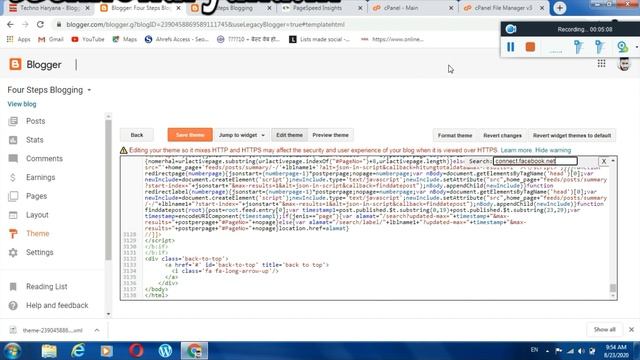Switch to Chrome in taskbar
Image resolution: width=640 pixels, height=360 pixels.
[x=194, y=351]
